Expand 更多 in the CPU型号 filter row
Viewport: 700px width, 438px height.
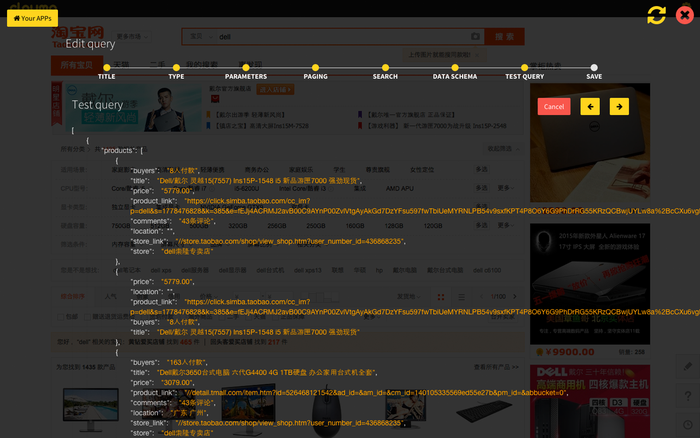[x=505, y=188]
